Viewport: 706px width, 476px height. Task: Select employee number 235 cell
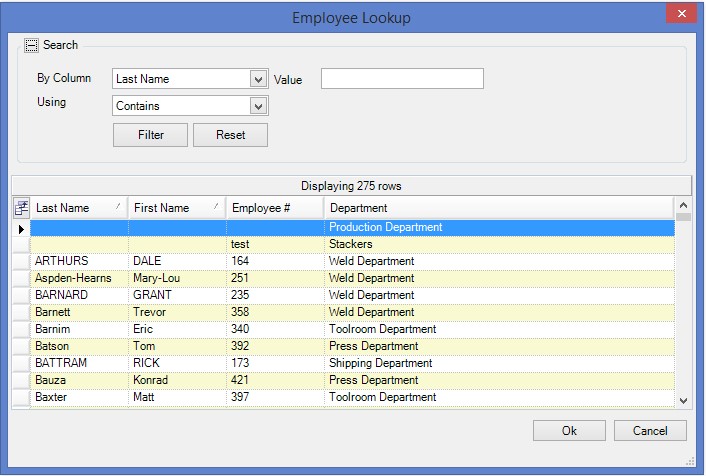276,295
